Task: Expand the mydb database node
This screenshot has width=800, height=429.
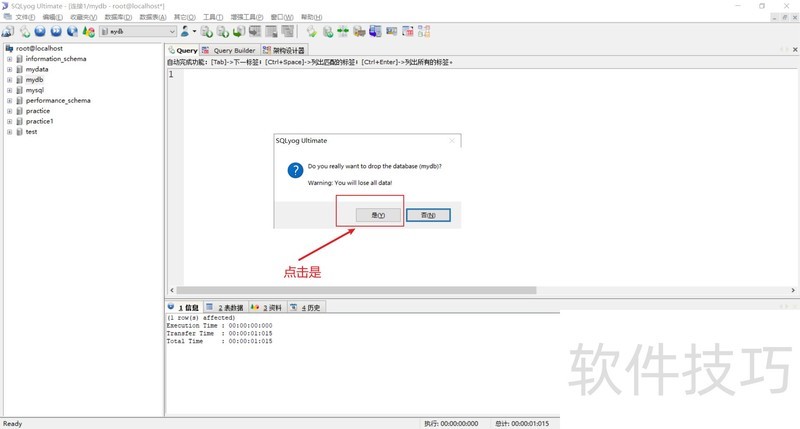Action: [9, 80]
